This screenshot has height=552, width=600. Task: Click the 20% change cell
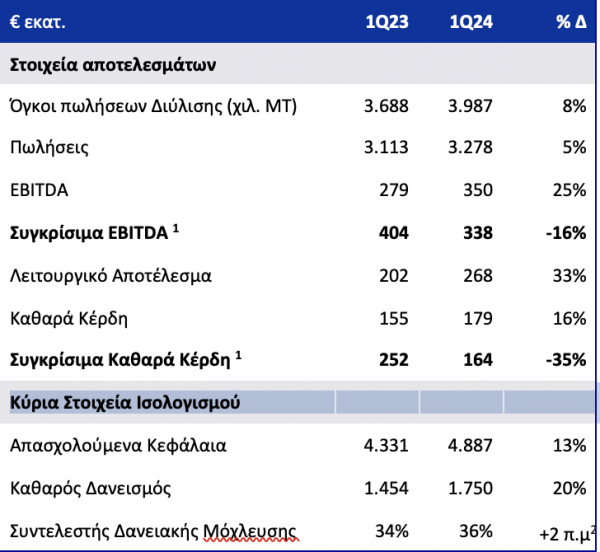570,488
